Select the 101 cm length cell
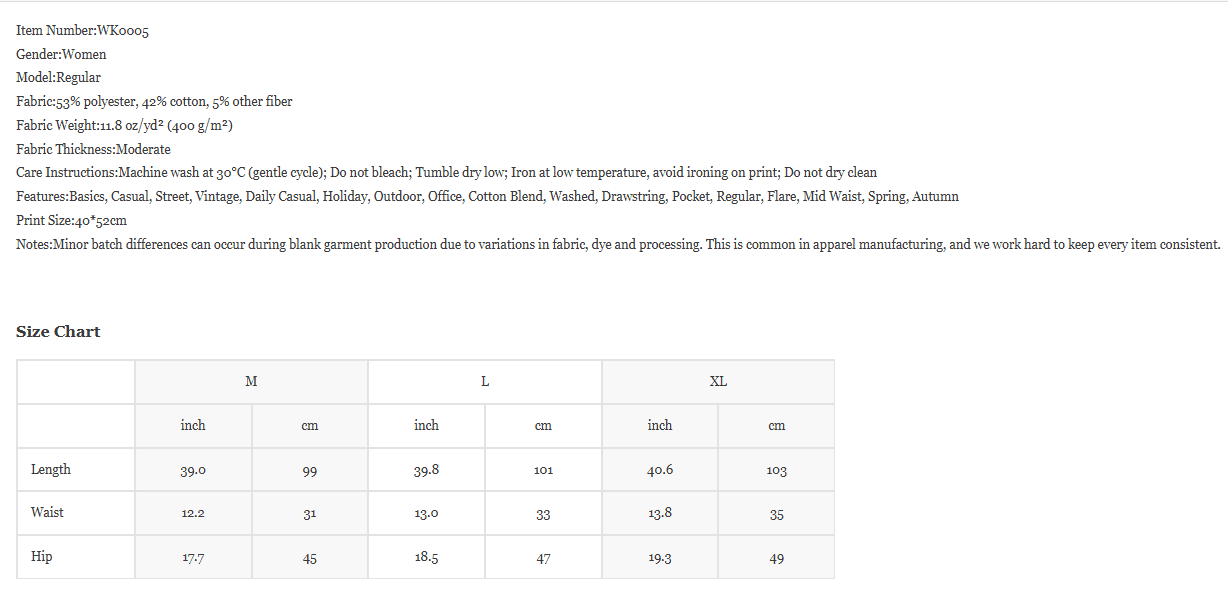The width and height of the screenshot is (1228, 613). [x=543, y=470]
